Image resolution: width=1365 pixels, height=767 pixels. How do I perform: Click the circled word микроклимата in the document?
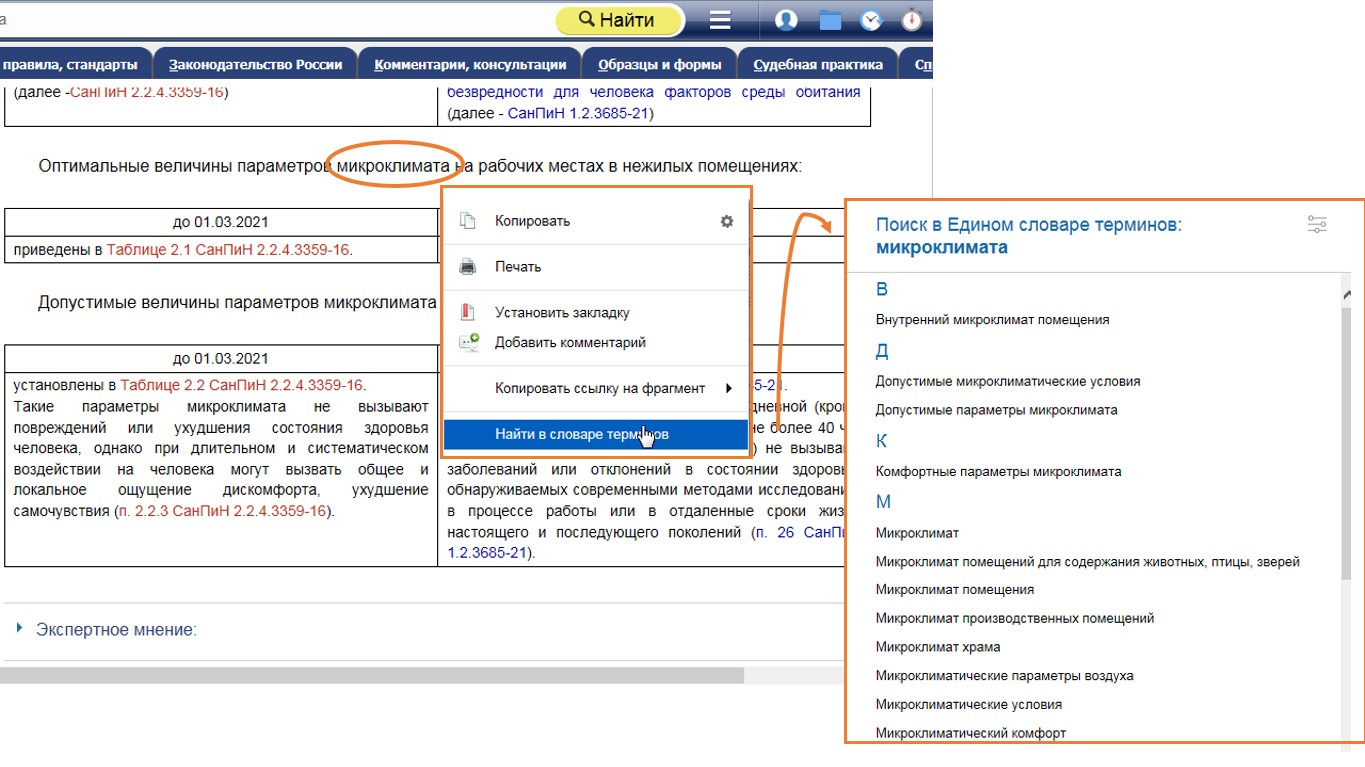[394, 165]
